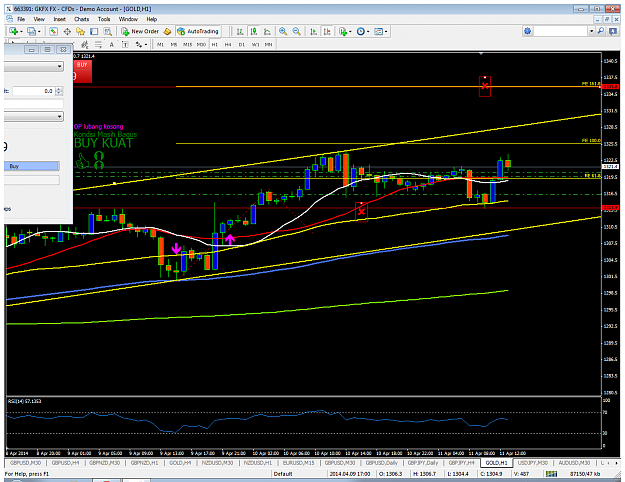Image resolution: width=625 pixels, height=482 pixels.
Task: Open the Profiles icon
Action: click(x=31, y=31)
